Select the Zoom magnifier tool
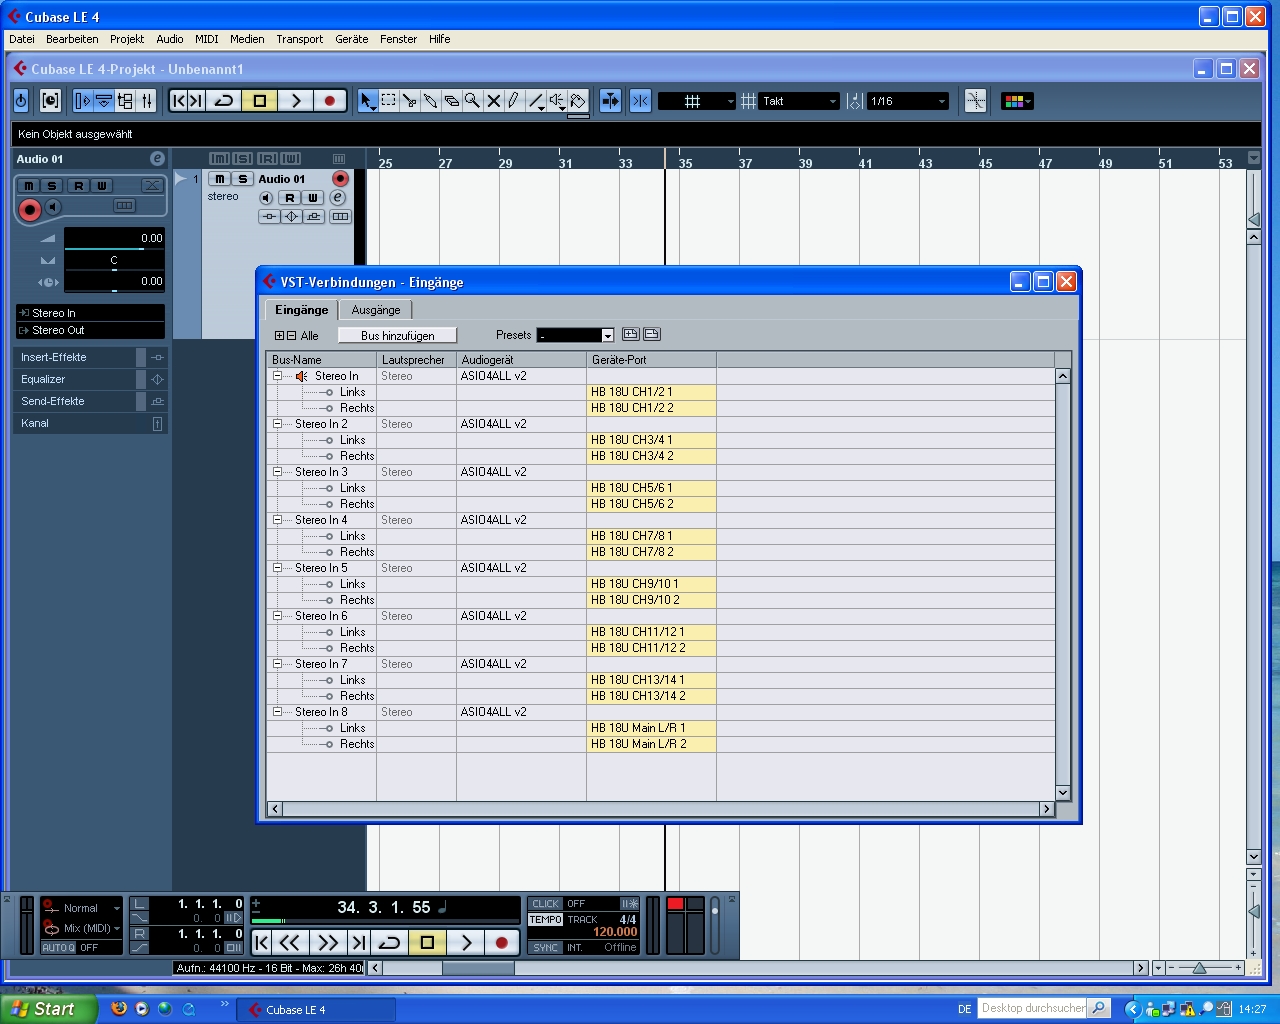 click(472, 101)
